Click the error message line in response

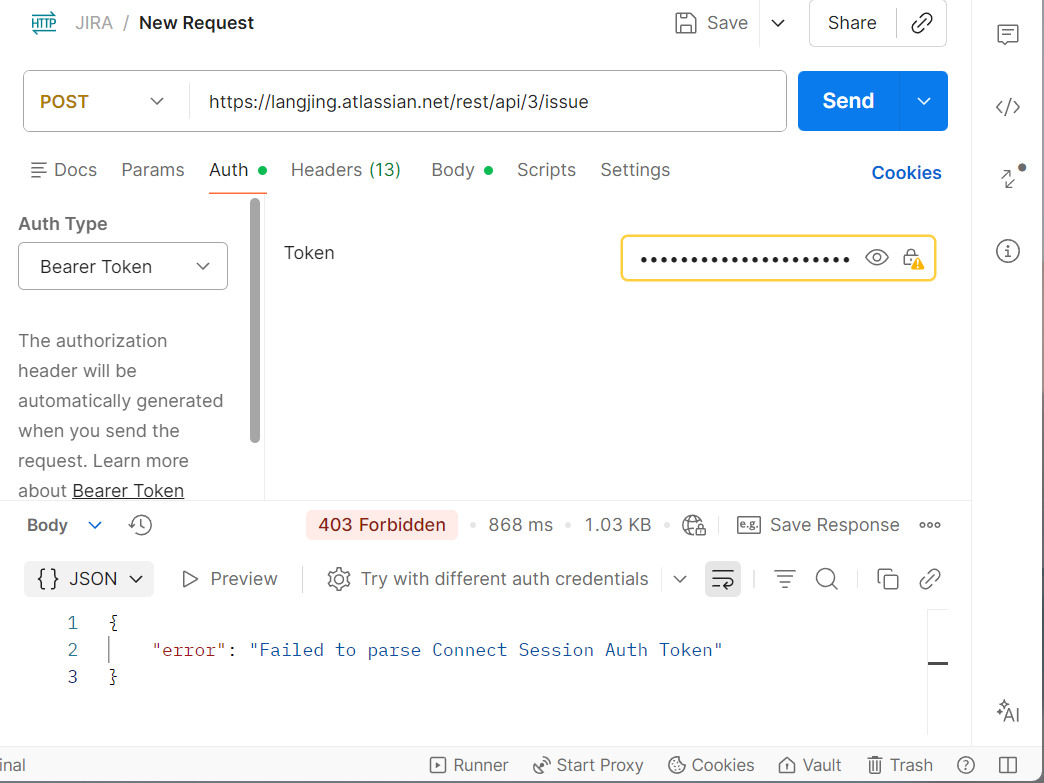pos(437,650)
